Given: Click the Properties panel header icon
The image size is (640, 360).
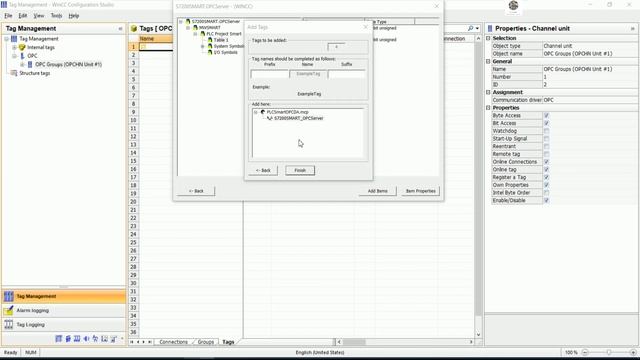Looking at the screenshot, I should [x=490, y=29].
